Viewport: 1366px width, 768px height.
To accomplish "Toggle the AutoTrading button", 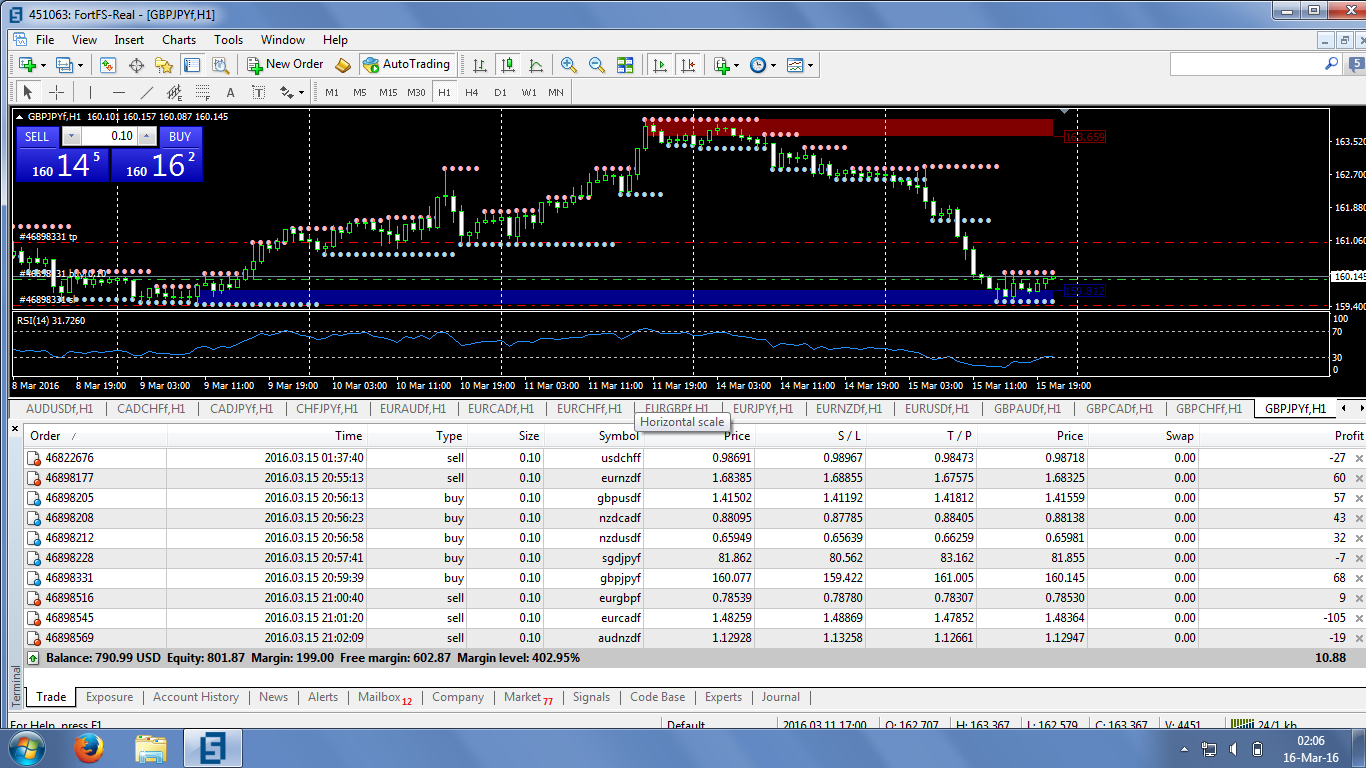I will [x=408, y=64].
